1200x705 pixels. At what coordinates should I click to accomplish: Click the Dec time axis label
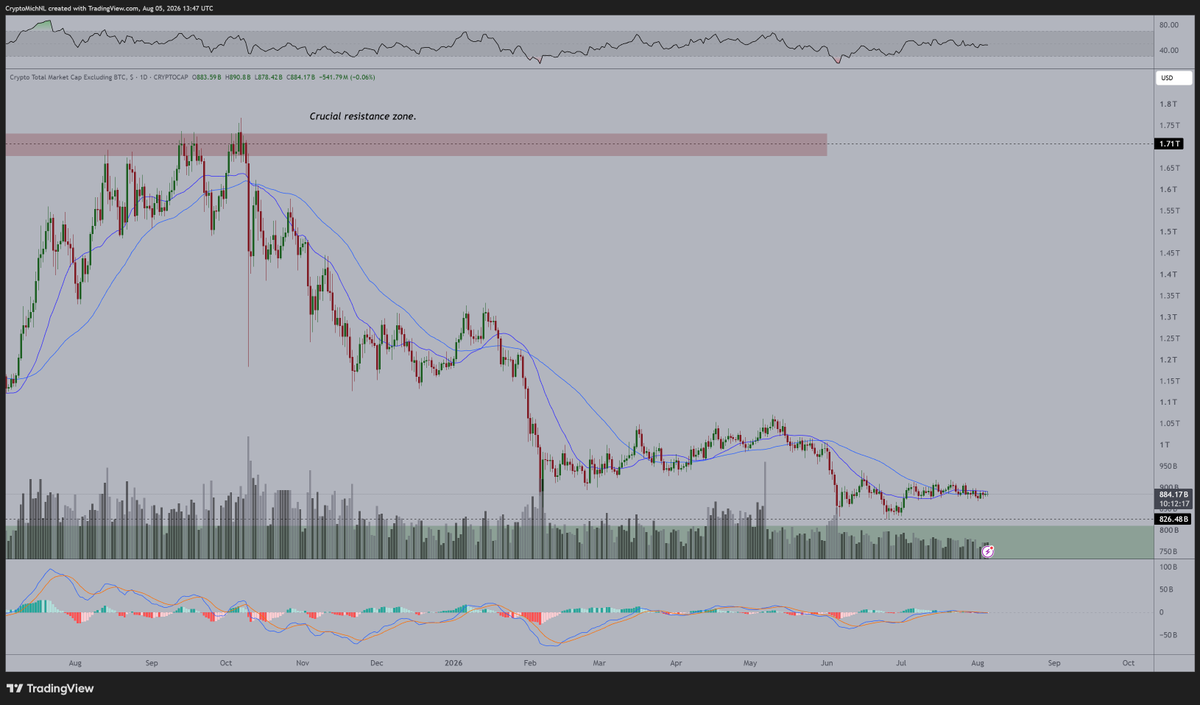coord(376,662)
